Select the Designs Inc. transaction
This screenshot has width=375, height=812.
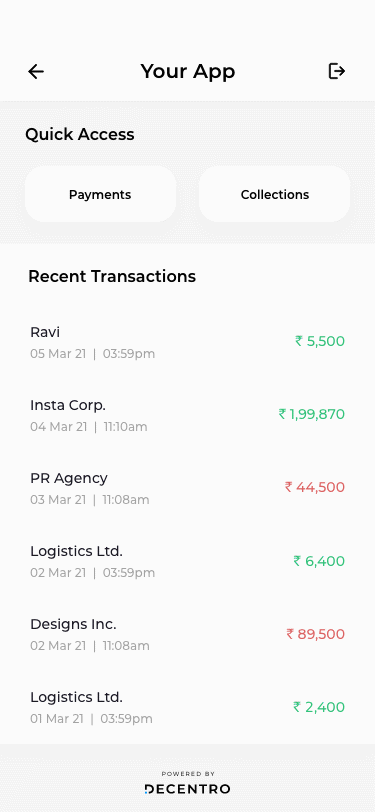tap(188, 634)
